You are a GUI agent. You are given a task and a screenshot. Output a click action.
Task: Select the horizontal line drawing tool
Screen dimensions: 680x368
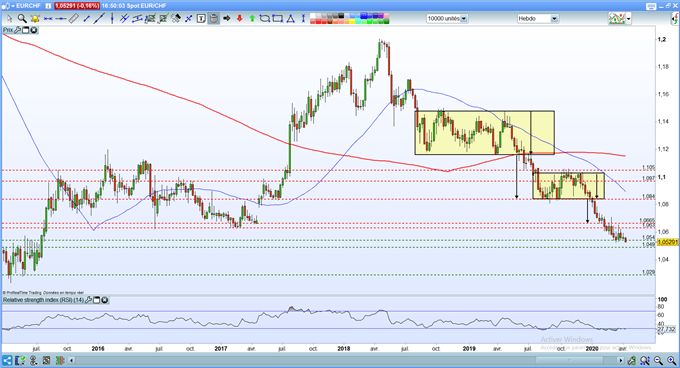point(61,18)
